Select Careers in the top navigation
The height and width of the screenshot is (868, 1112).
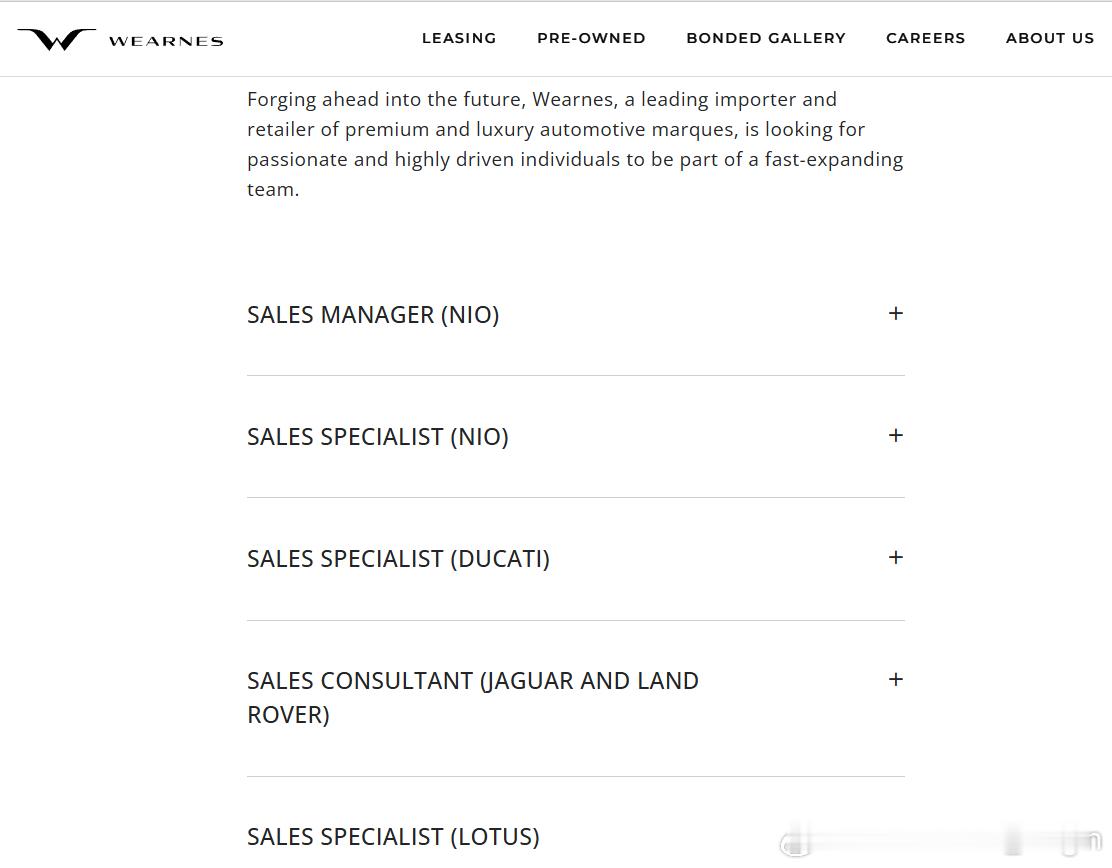pos(926,38)
